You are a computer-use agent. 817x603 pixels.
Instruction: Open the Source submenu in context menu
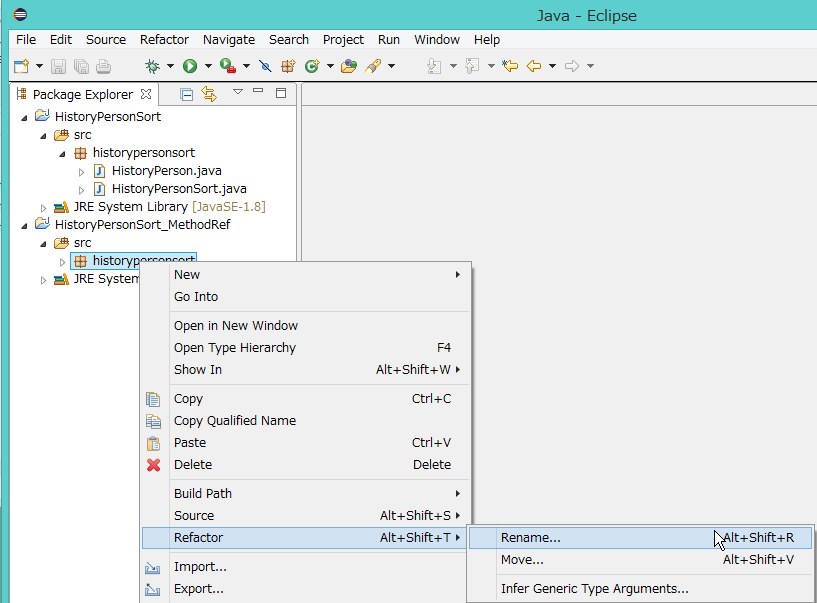tap(306, 515)
